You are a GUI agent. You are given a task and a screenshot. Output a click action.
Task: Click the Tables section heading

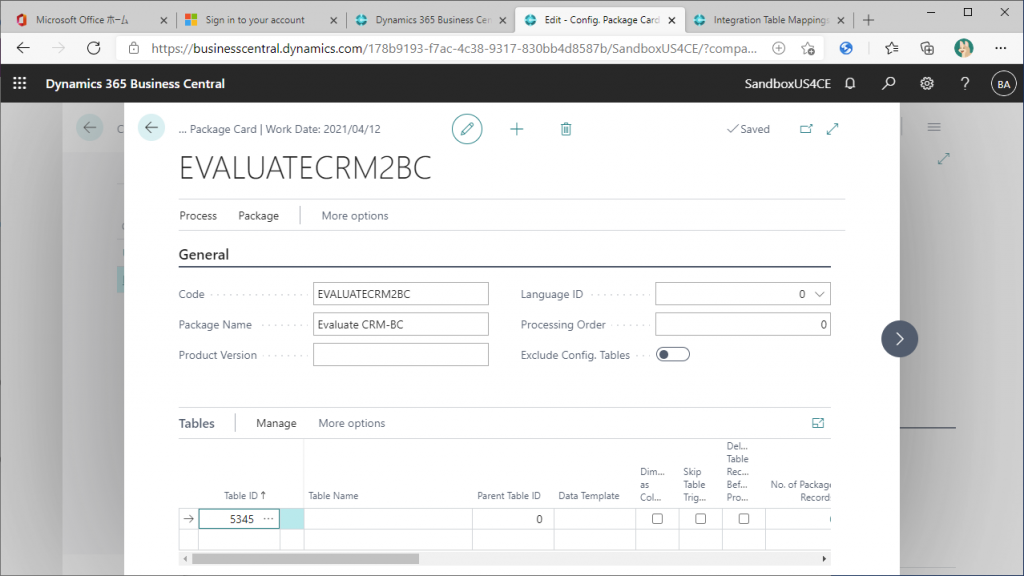tap(197, 423)
